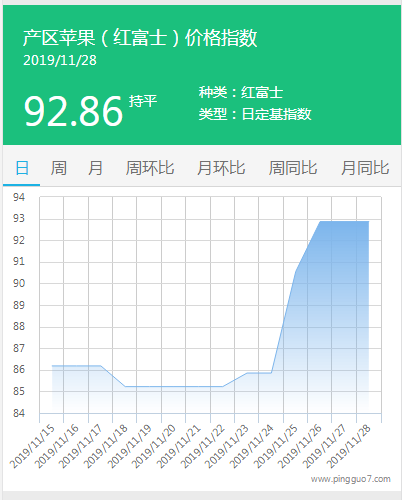
Task: Click the x-axis label 2019/11/18
Action: (x=105, y=446)
